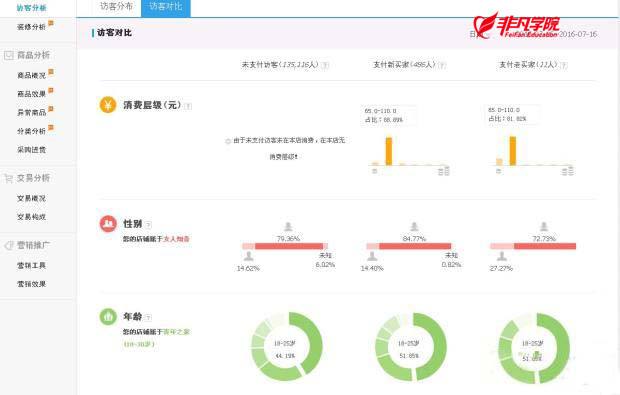This screenshot has width=620, height=395.
Task: Click the 0.82% 未知 value
Action: (x=451, y=265)
